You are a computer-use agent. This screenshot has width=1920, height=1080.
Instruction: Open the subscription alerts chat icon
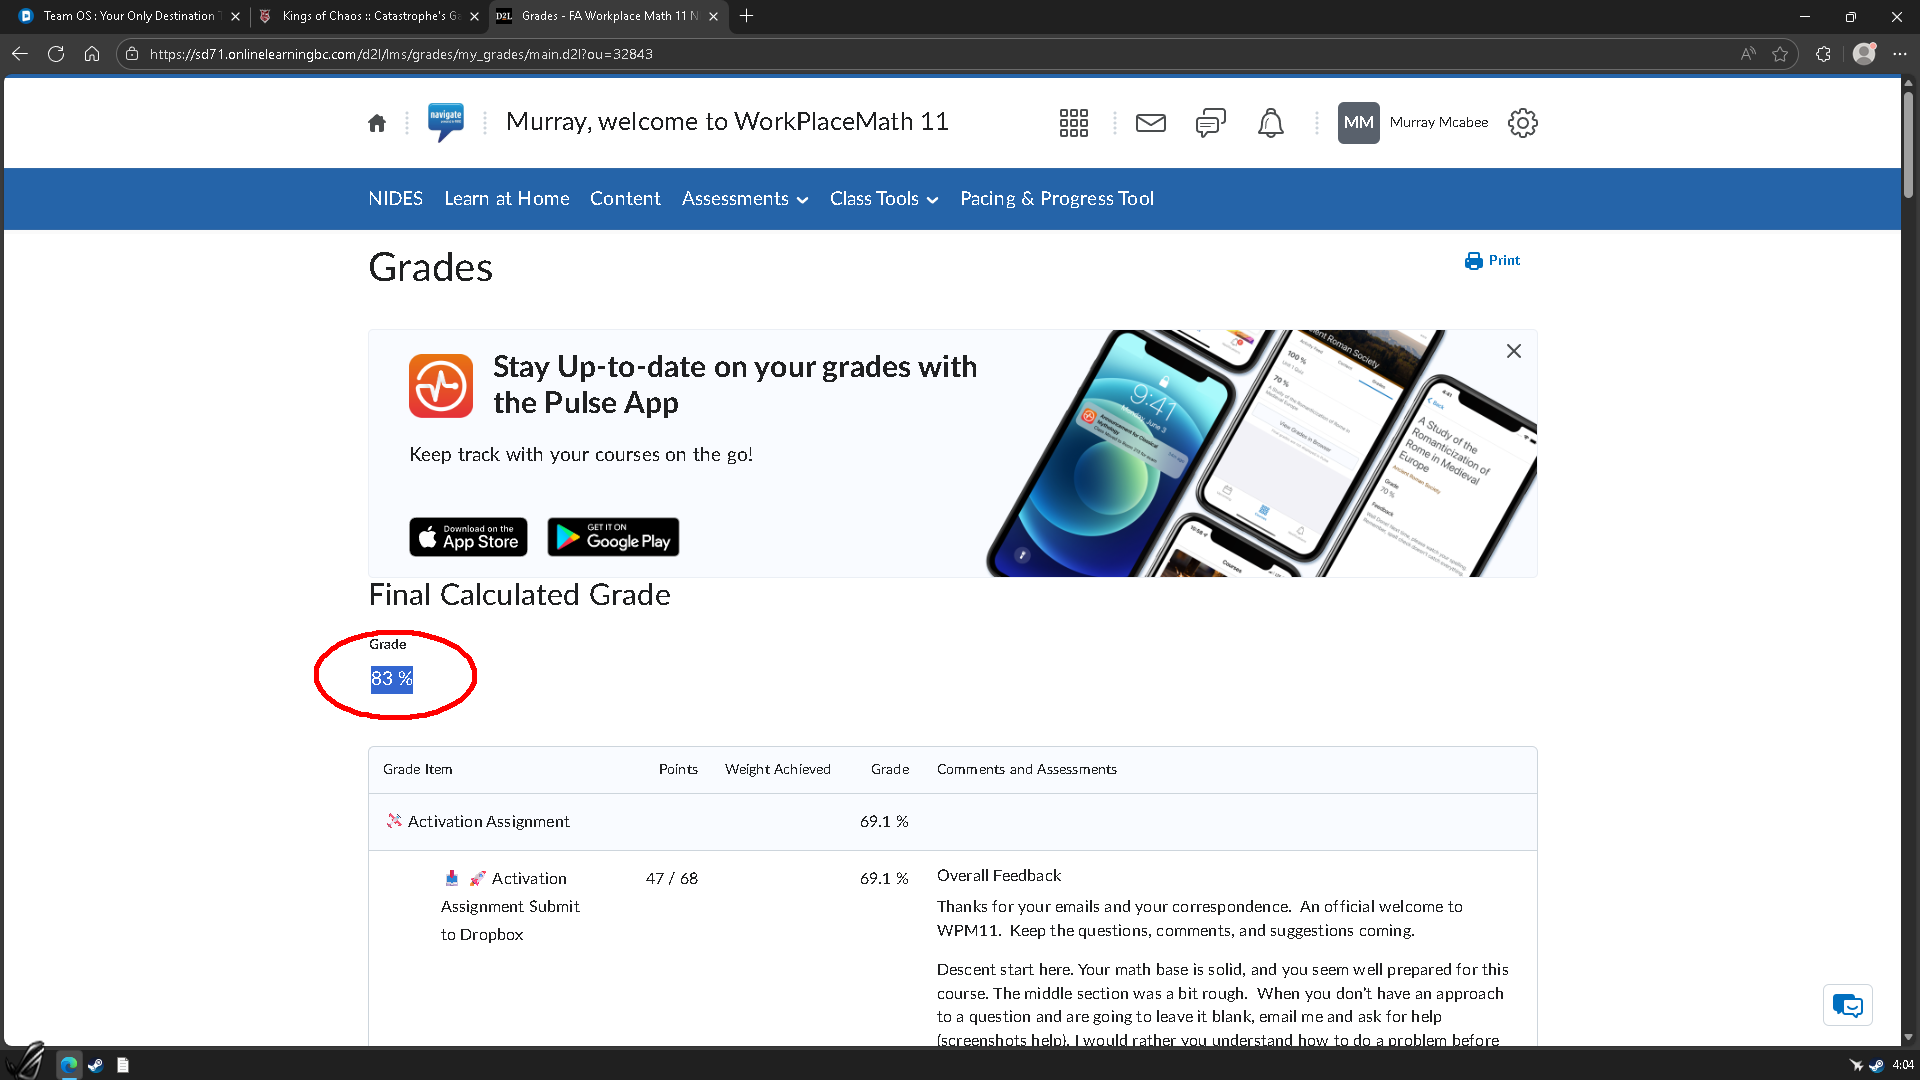(x=1210, y=123)
